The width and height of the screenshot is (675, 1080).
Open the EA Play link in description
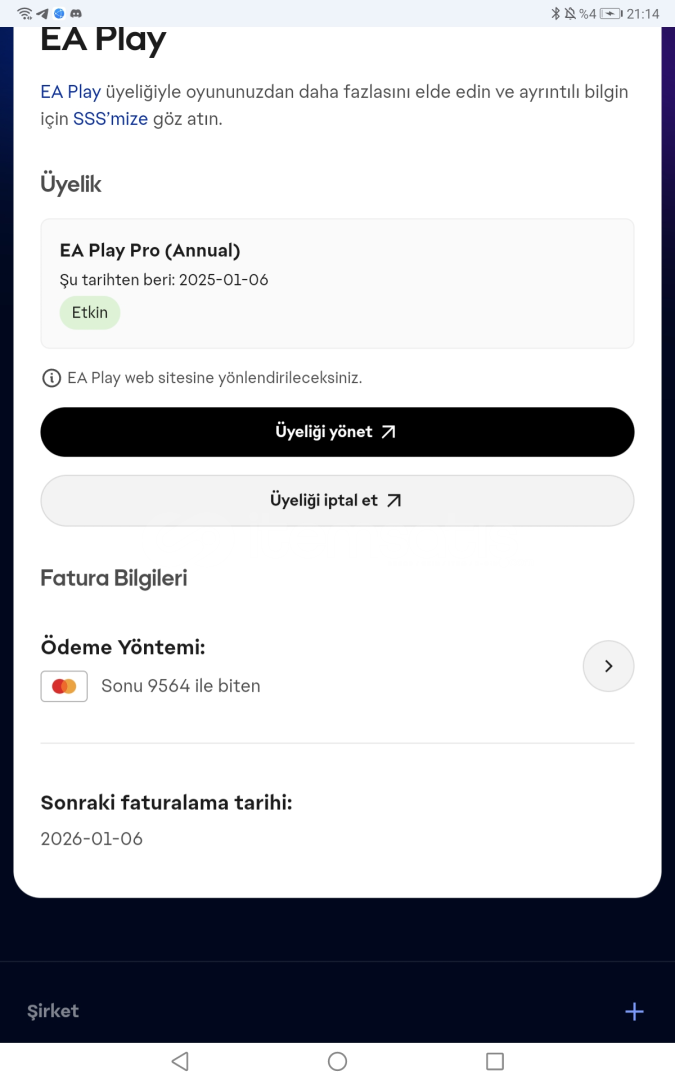pos(70,92)
